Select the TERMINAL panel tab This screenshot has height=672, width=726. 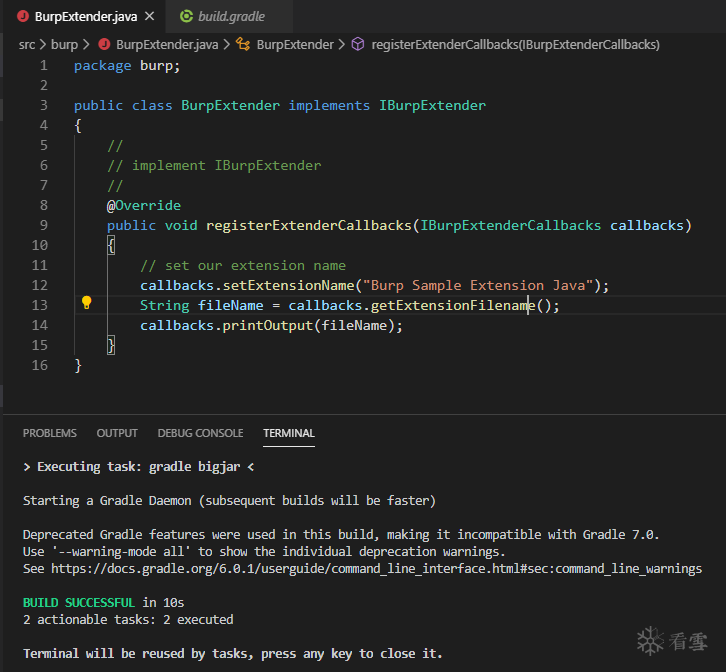point(289,433)
